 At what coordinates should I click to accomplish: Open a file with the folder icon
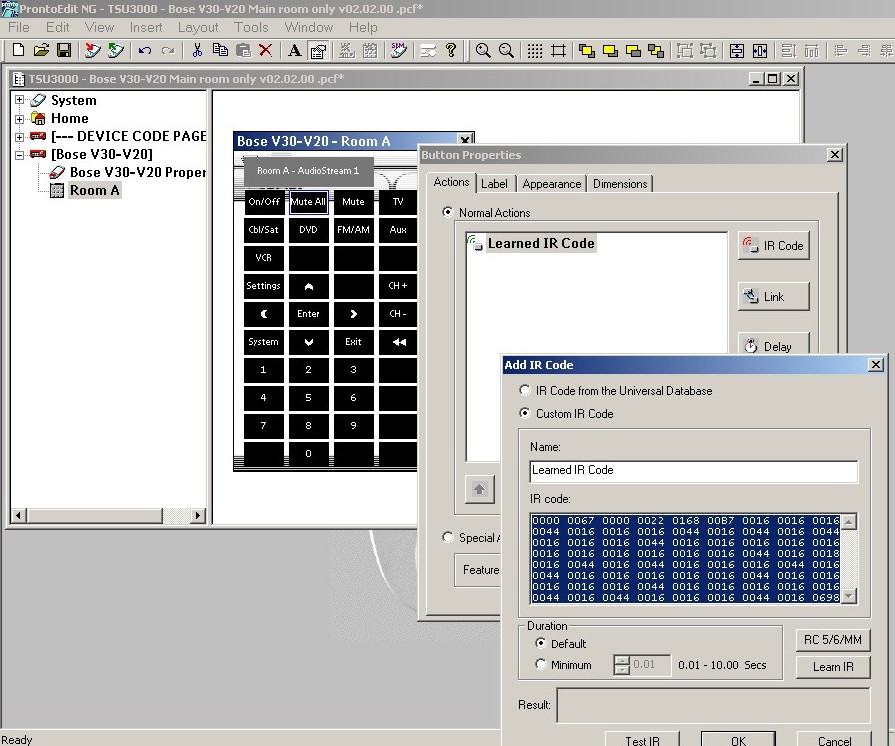click(x=41, y=50)
